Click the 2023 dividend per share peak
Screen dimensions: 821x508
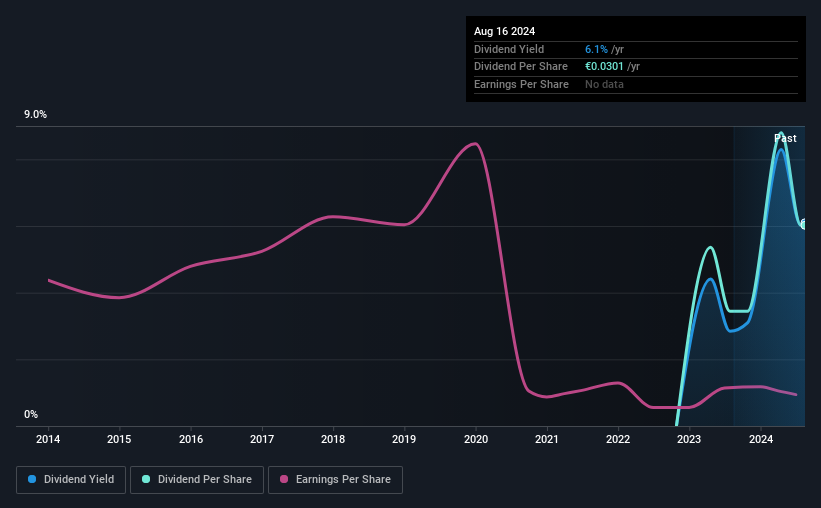tap(711, 247)
